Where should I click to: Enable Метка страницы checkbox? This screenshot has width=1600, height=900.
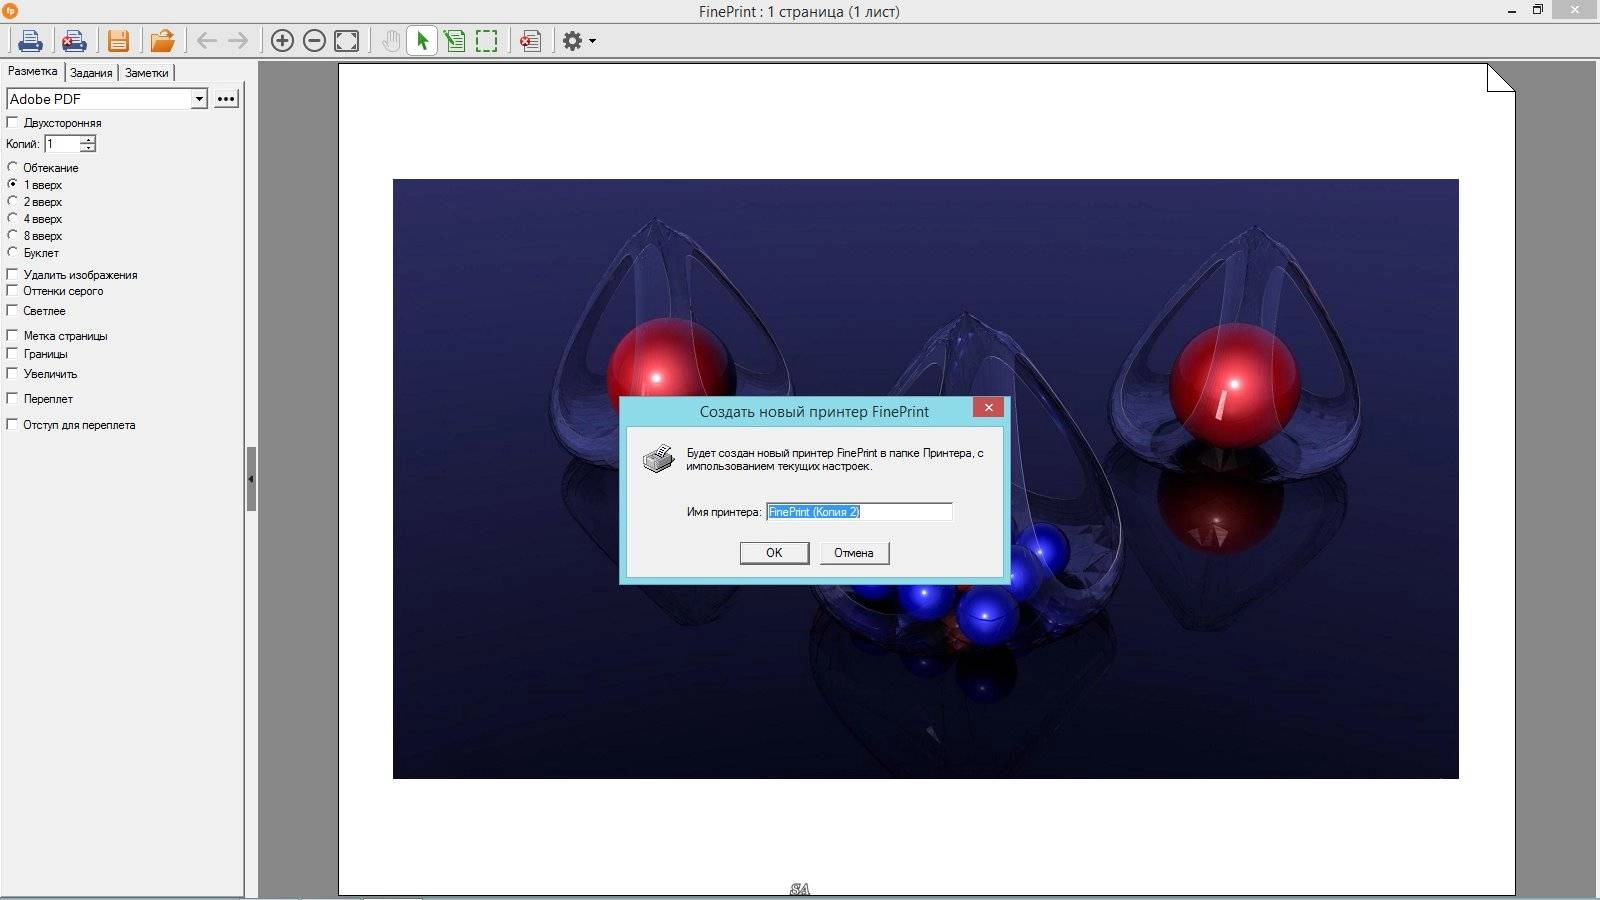point(12,335)
